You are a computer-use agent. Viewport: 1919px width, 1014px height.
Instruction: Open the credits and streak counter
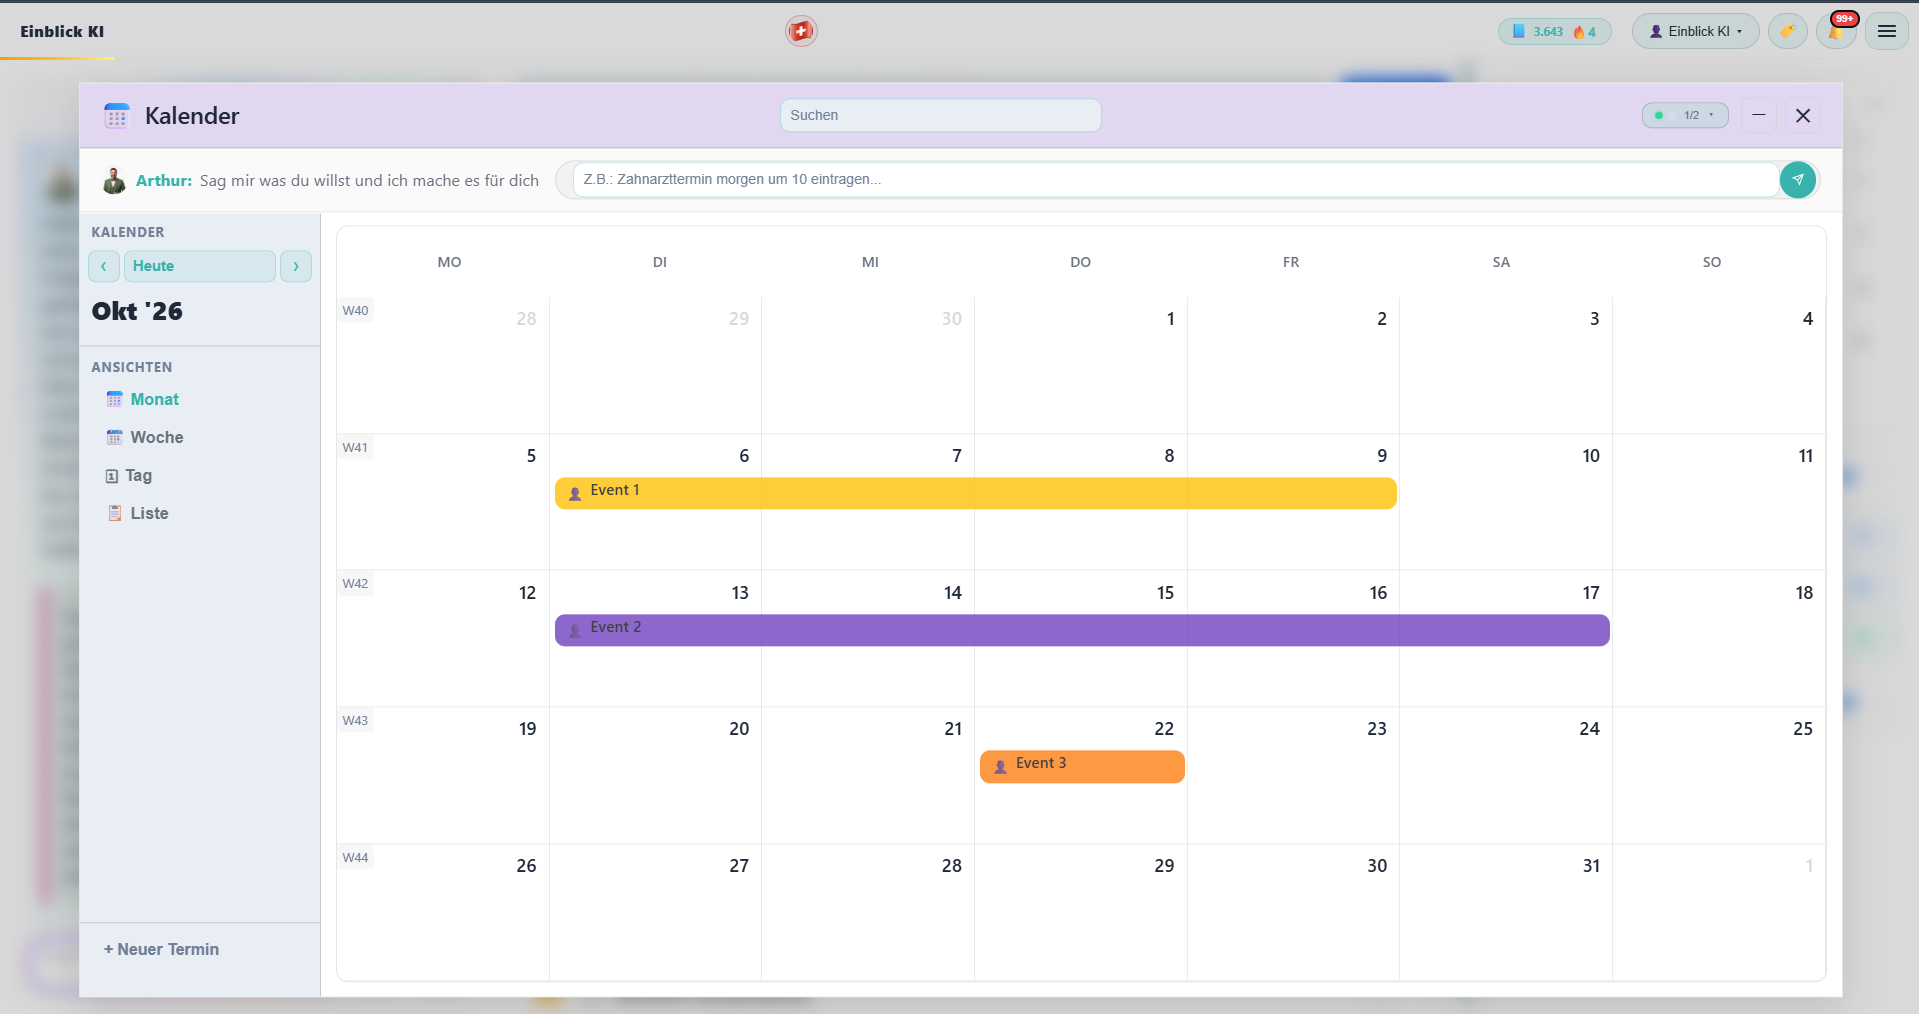(x=1554, y=31)
